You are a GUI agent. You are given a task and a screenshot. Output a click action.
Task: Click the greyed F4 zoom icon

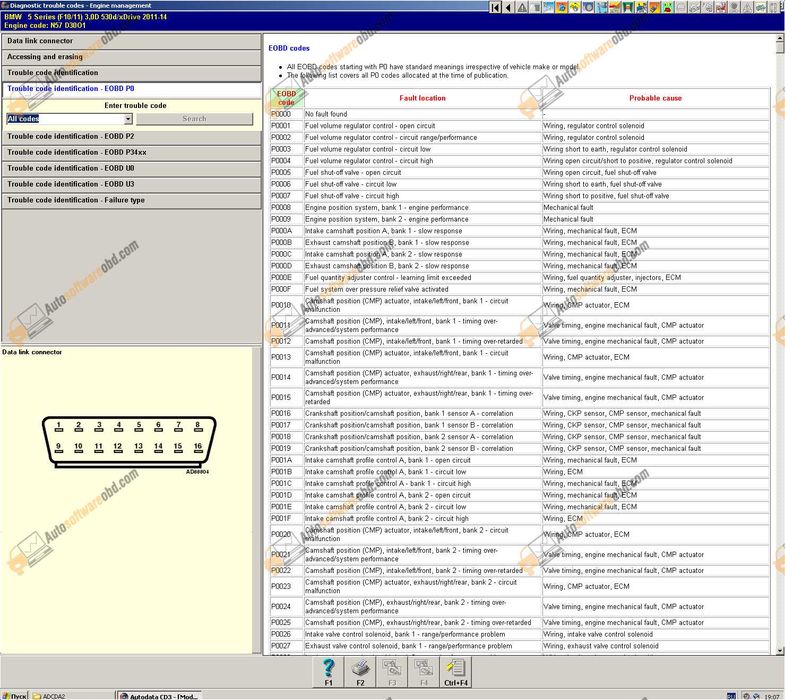point(424,671)
